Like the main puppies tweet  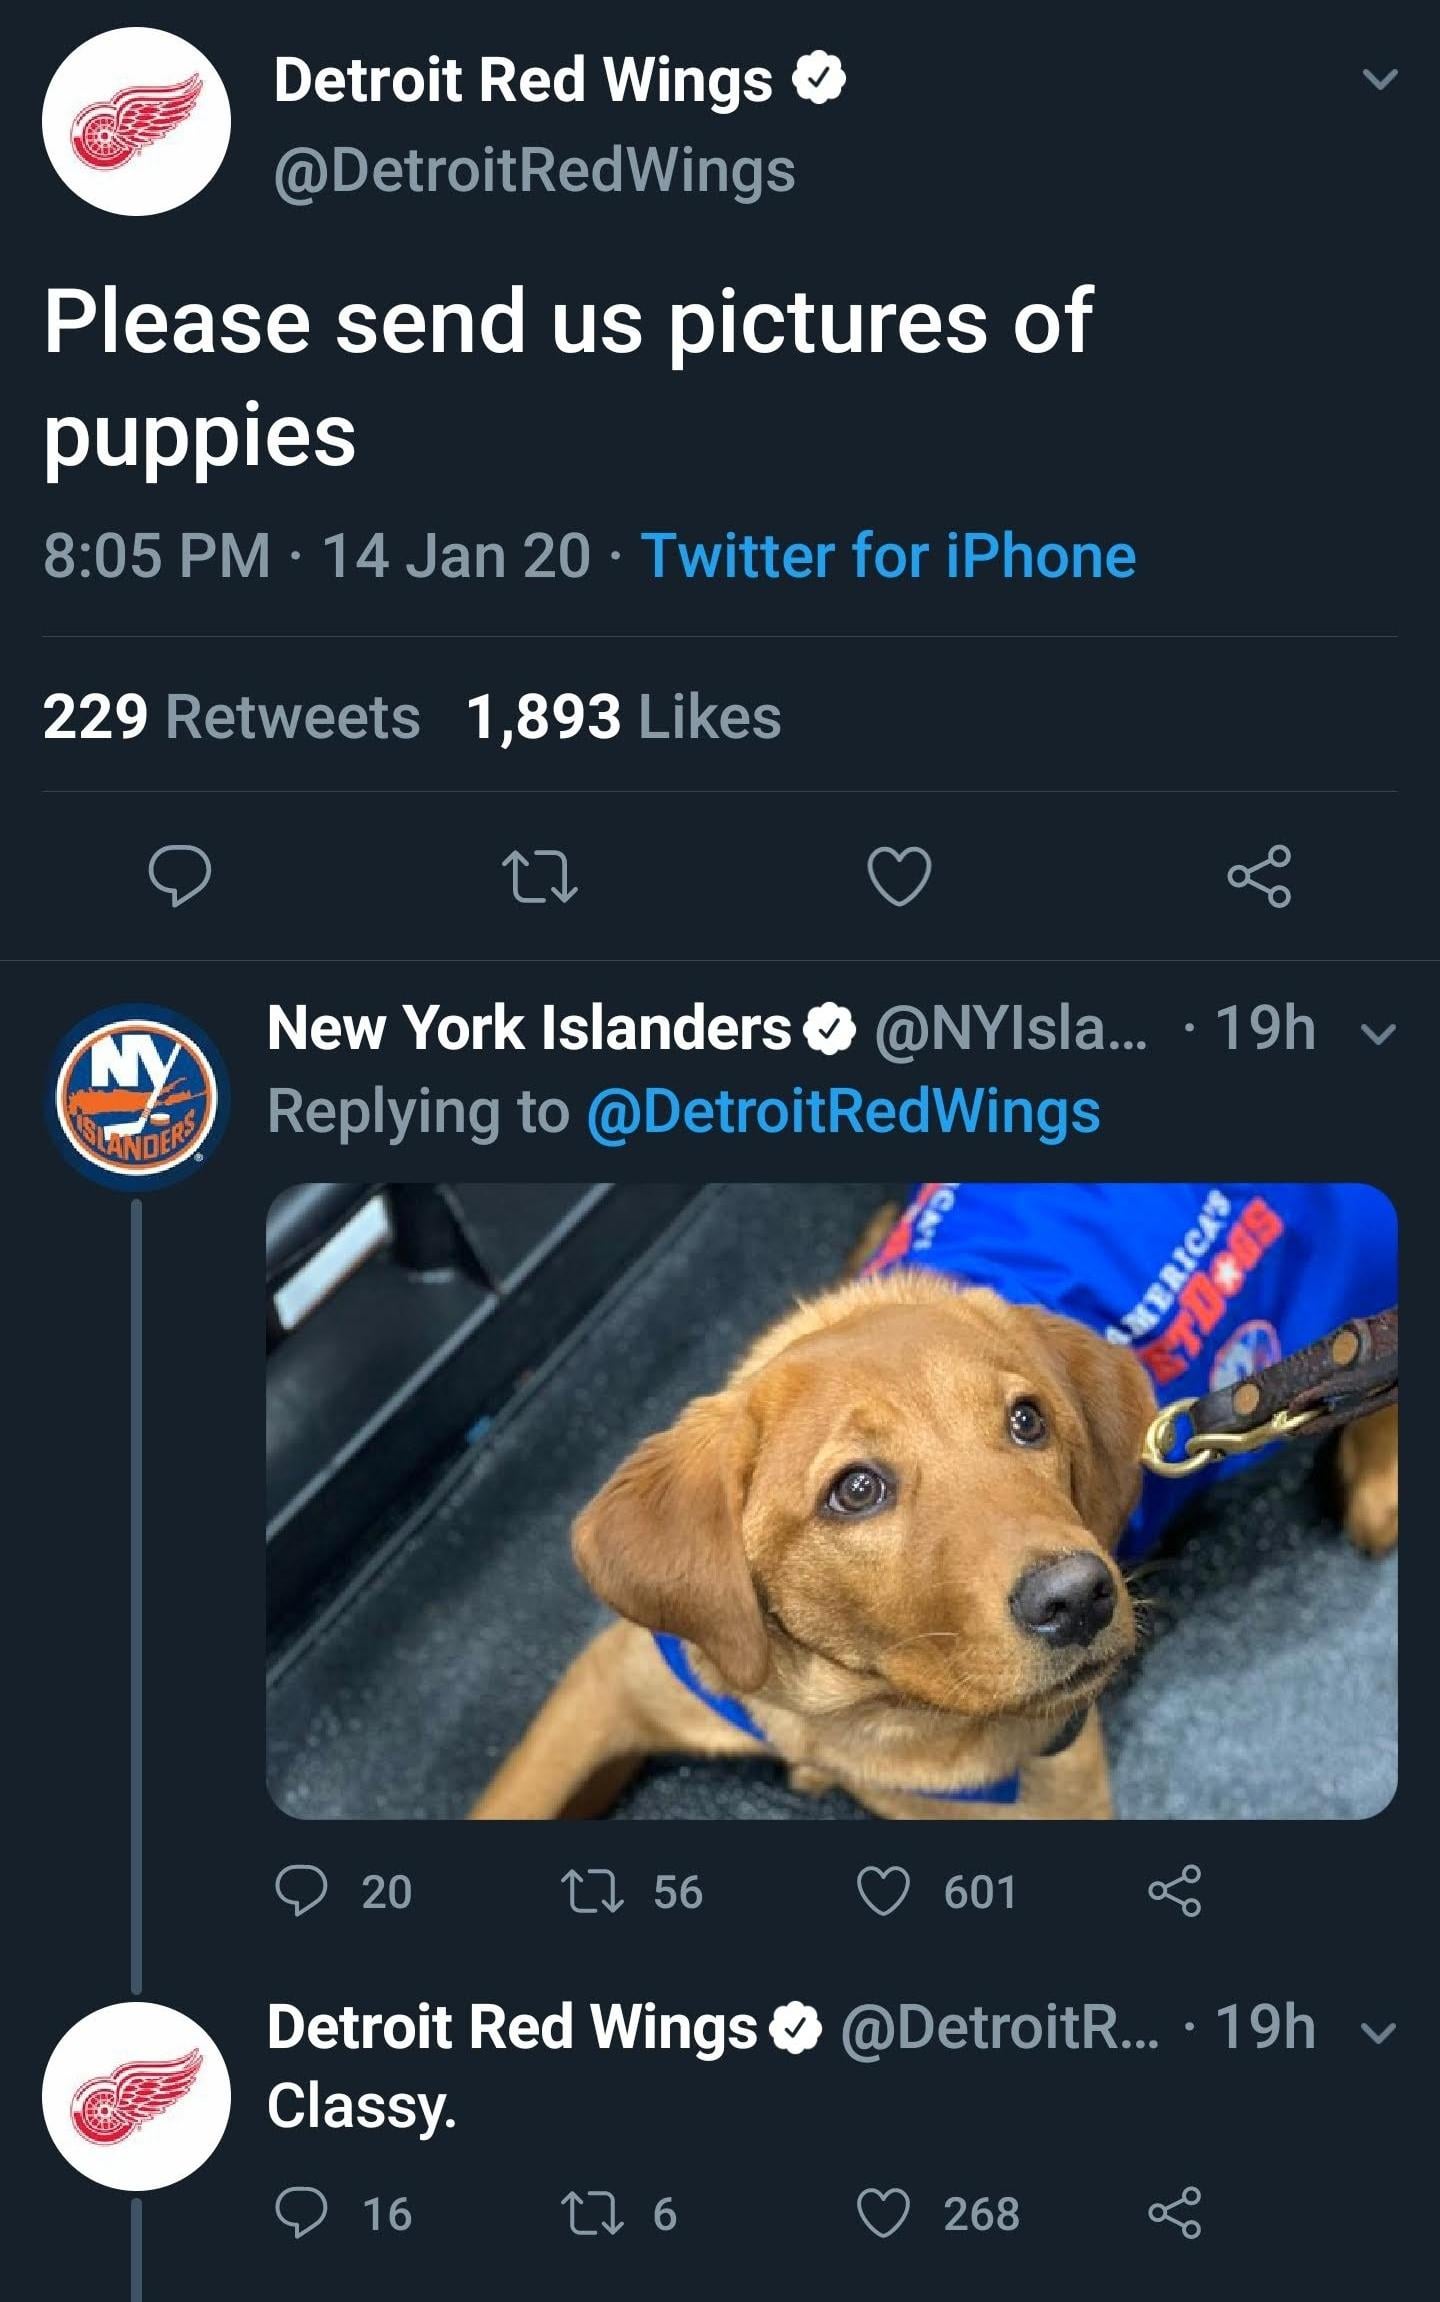[x=899, y=876]
